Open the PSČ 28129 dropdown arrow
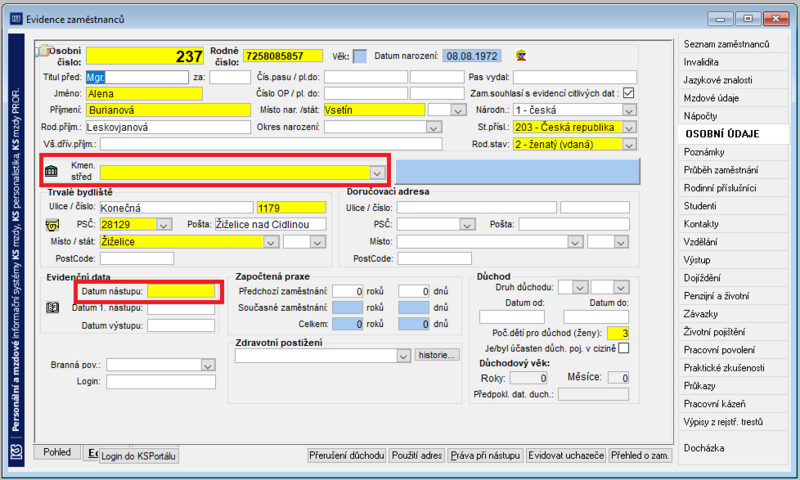Image resolution: width=800 pixels, height=480 pixels. pyautogui.click(x=163, y=224)
